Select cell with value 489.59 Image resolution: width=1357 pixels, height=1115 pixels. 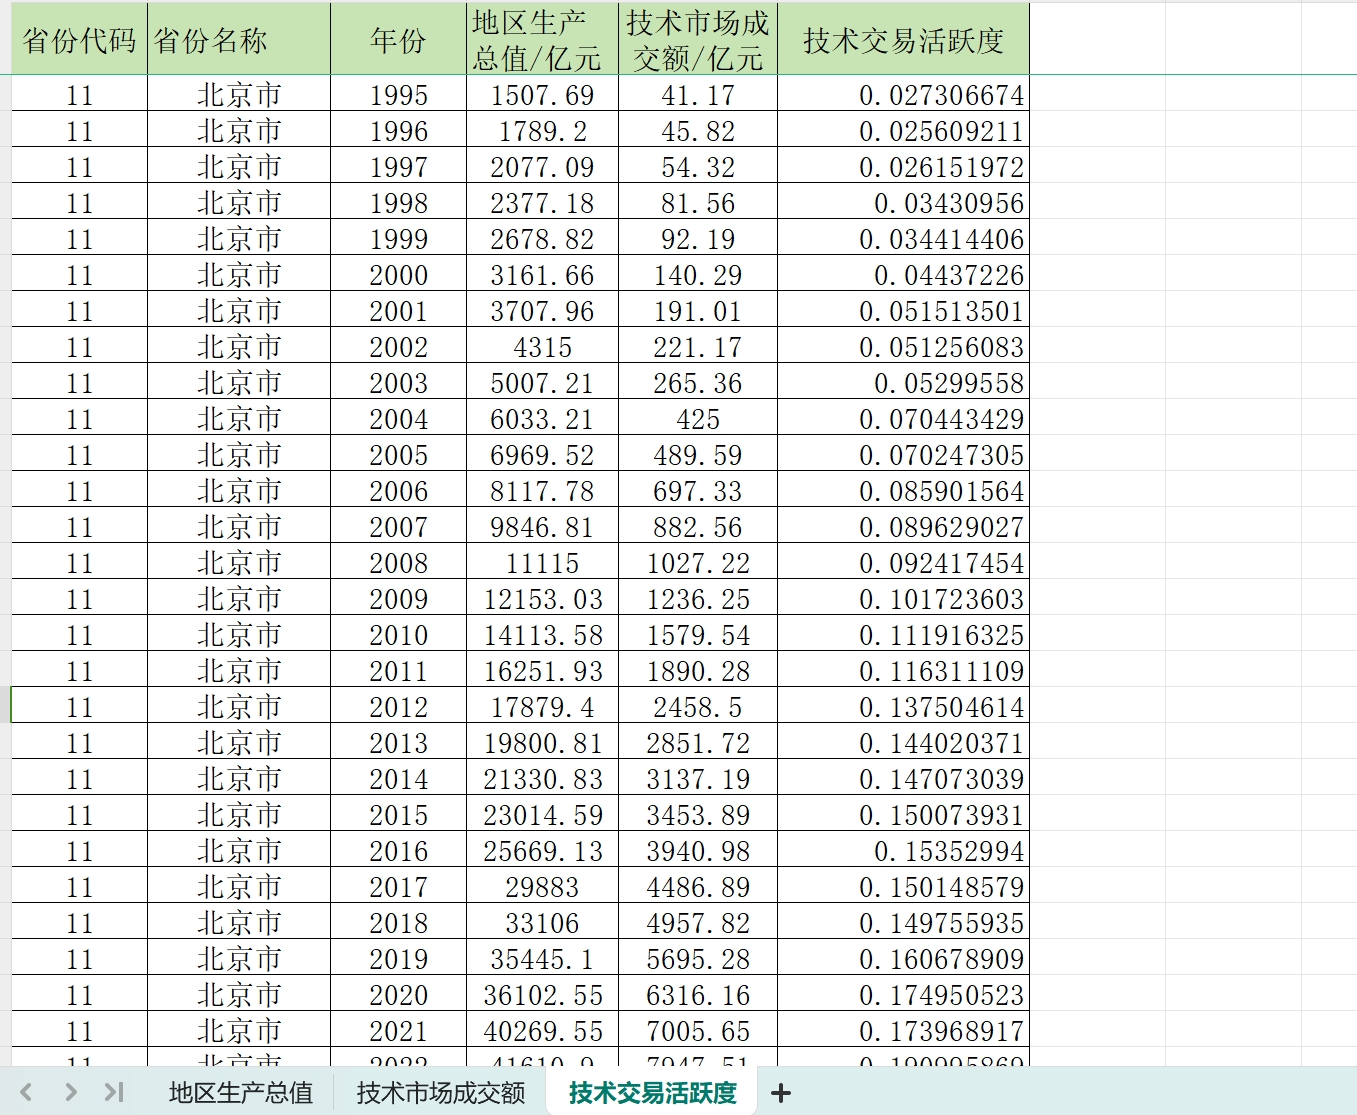click(x=698, y=455)
